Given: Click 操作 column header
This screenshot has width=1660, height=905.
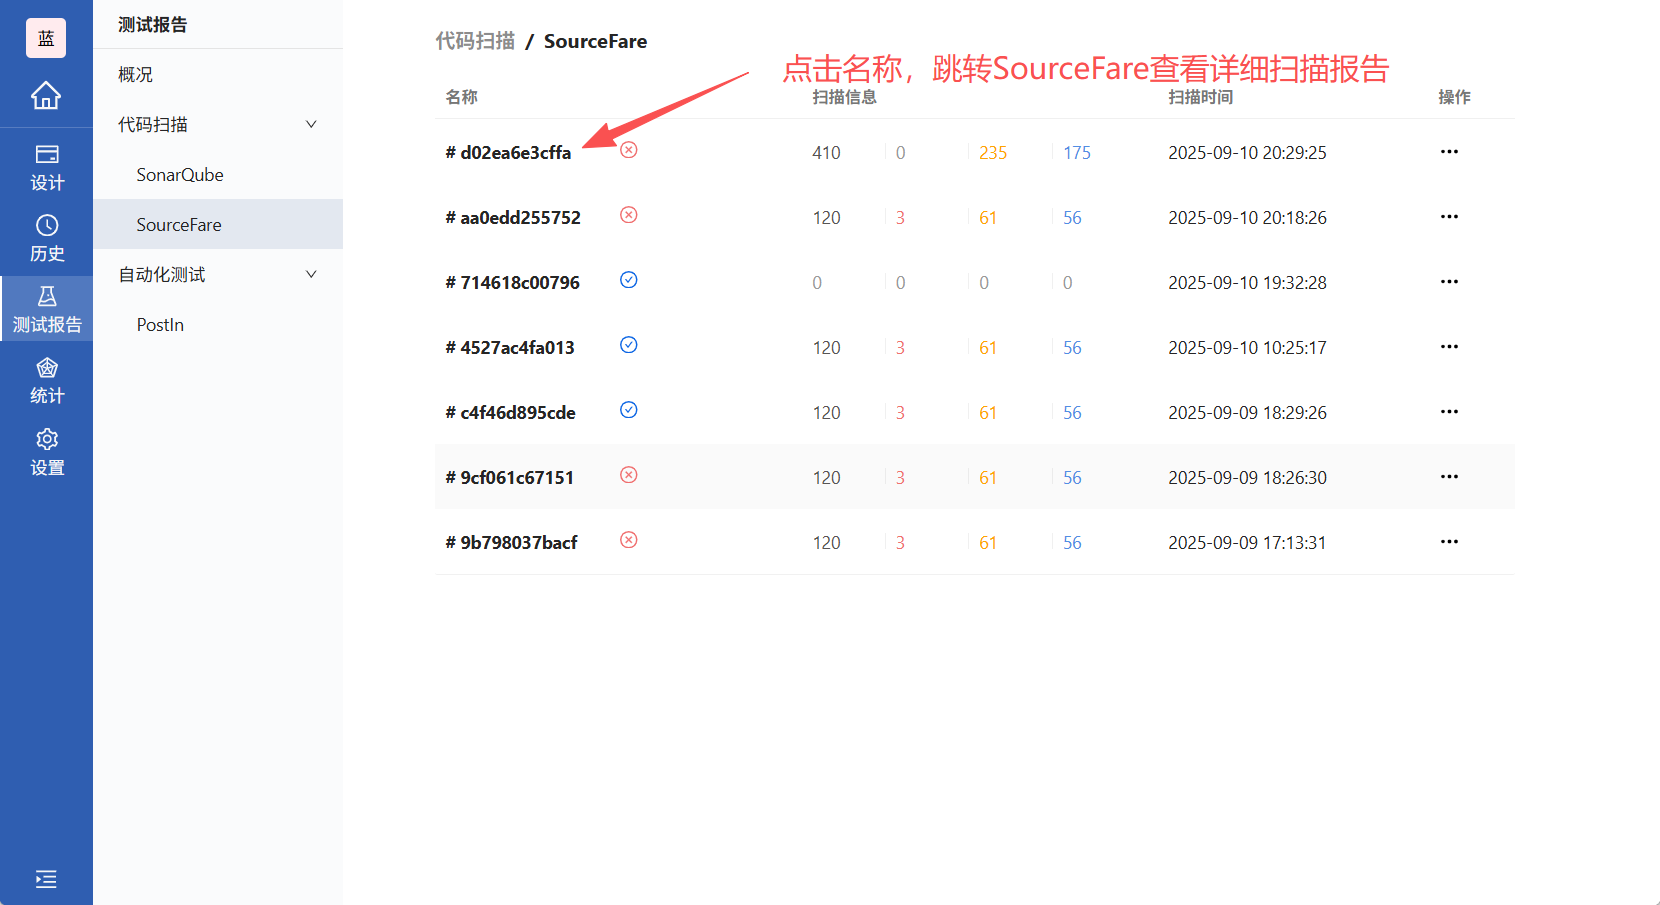Looking at the screenshot, I should 1454,97.
